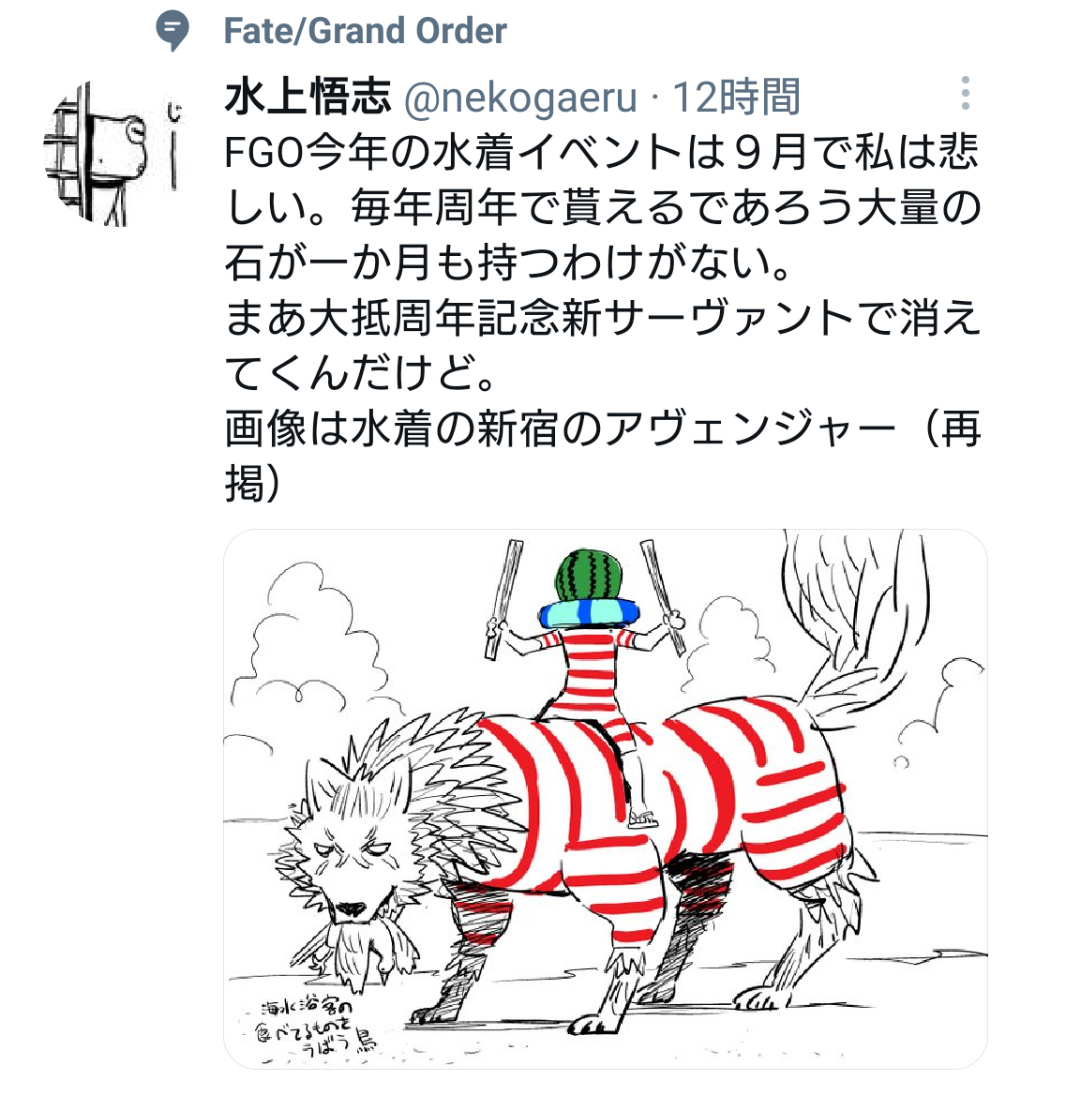
Task: Open the @nekogaeru handle
Action: (520, 97)
